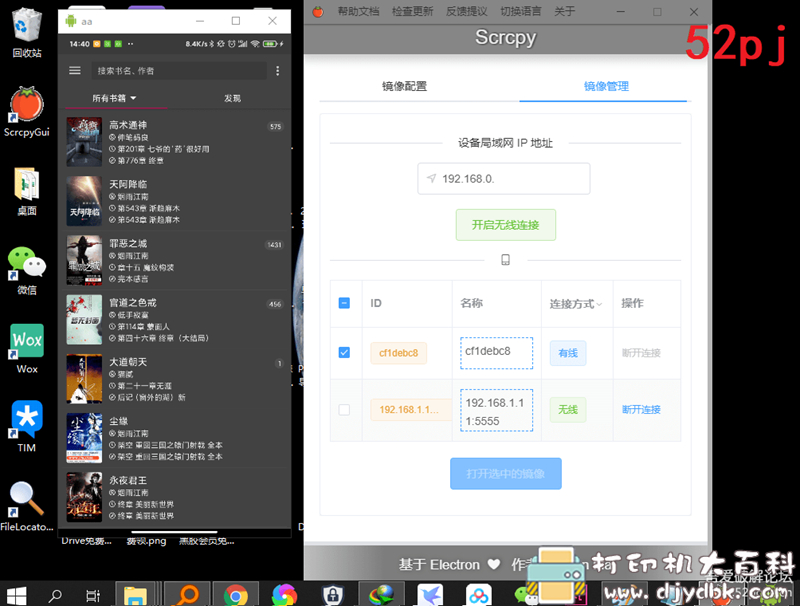Viewport: 800px width, 606px height.
Task: Open File Explorer from the taskbar
Action: tap(136, 595)
